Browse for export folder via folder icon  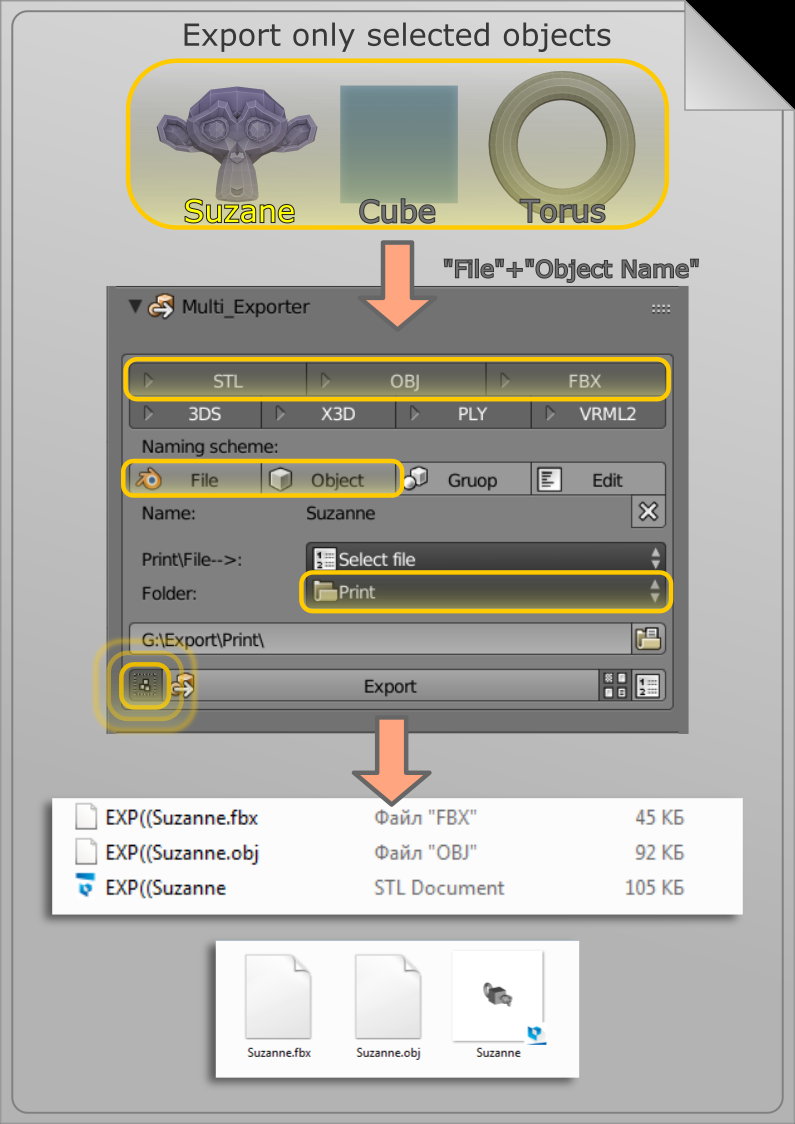point(648,639)
